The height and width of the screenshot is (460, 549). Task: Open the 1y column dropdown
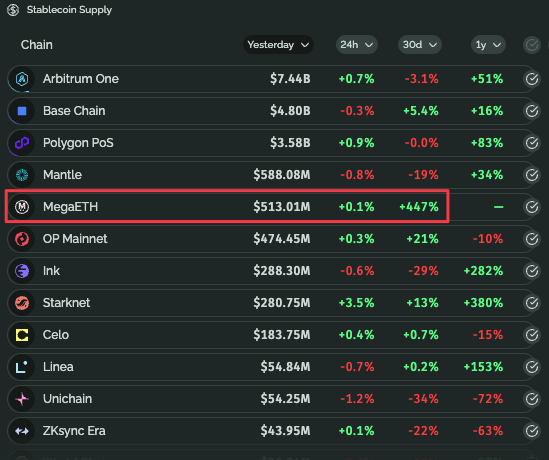click(488, 45)
